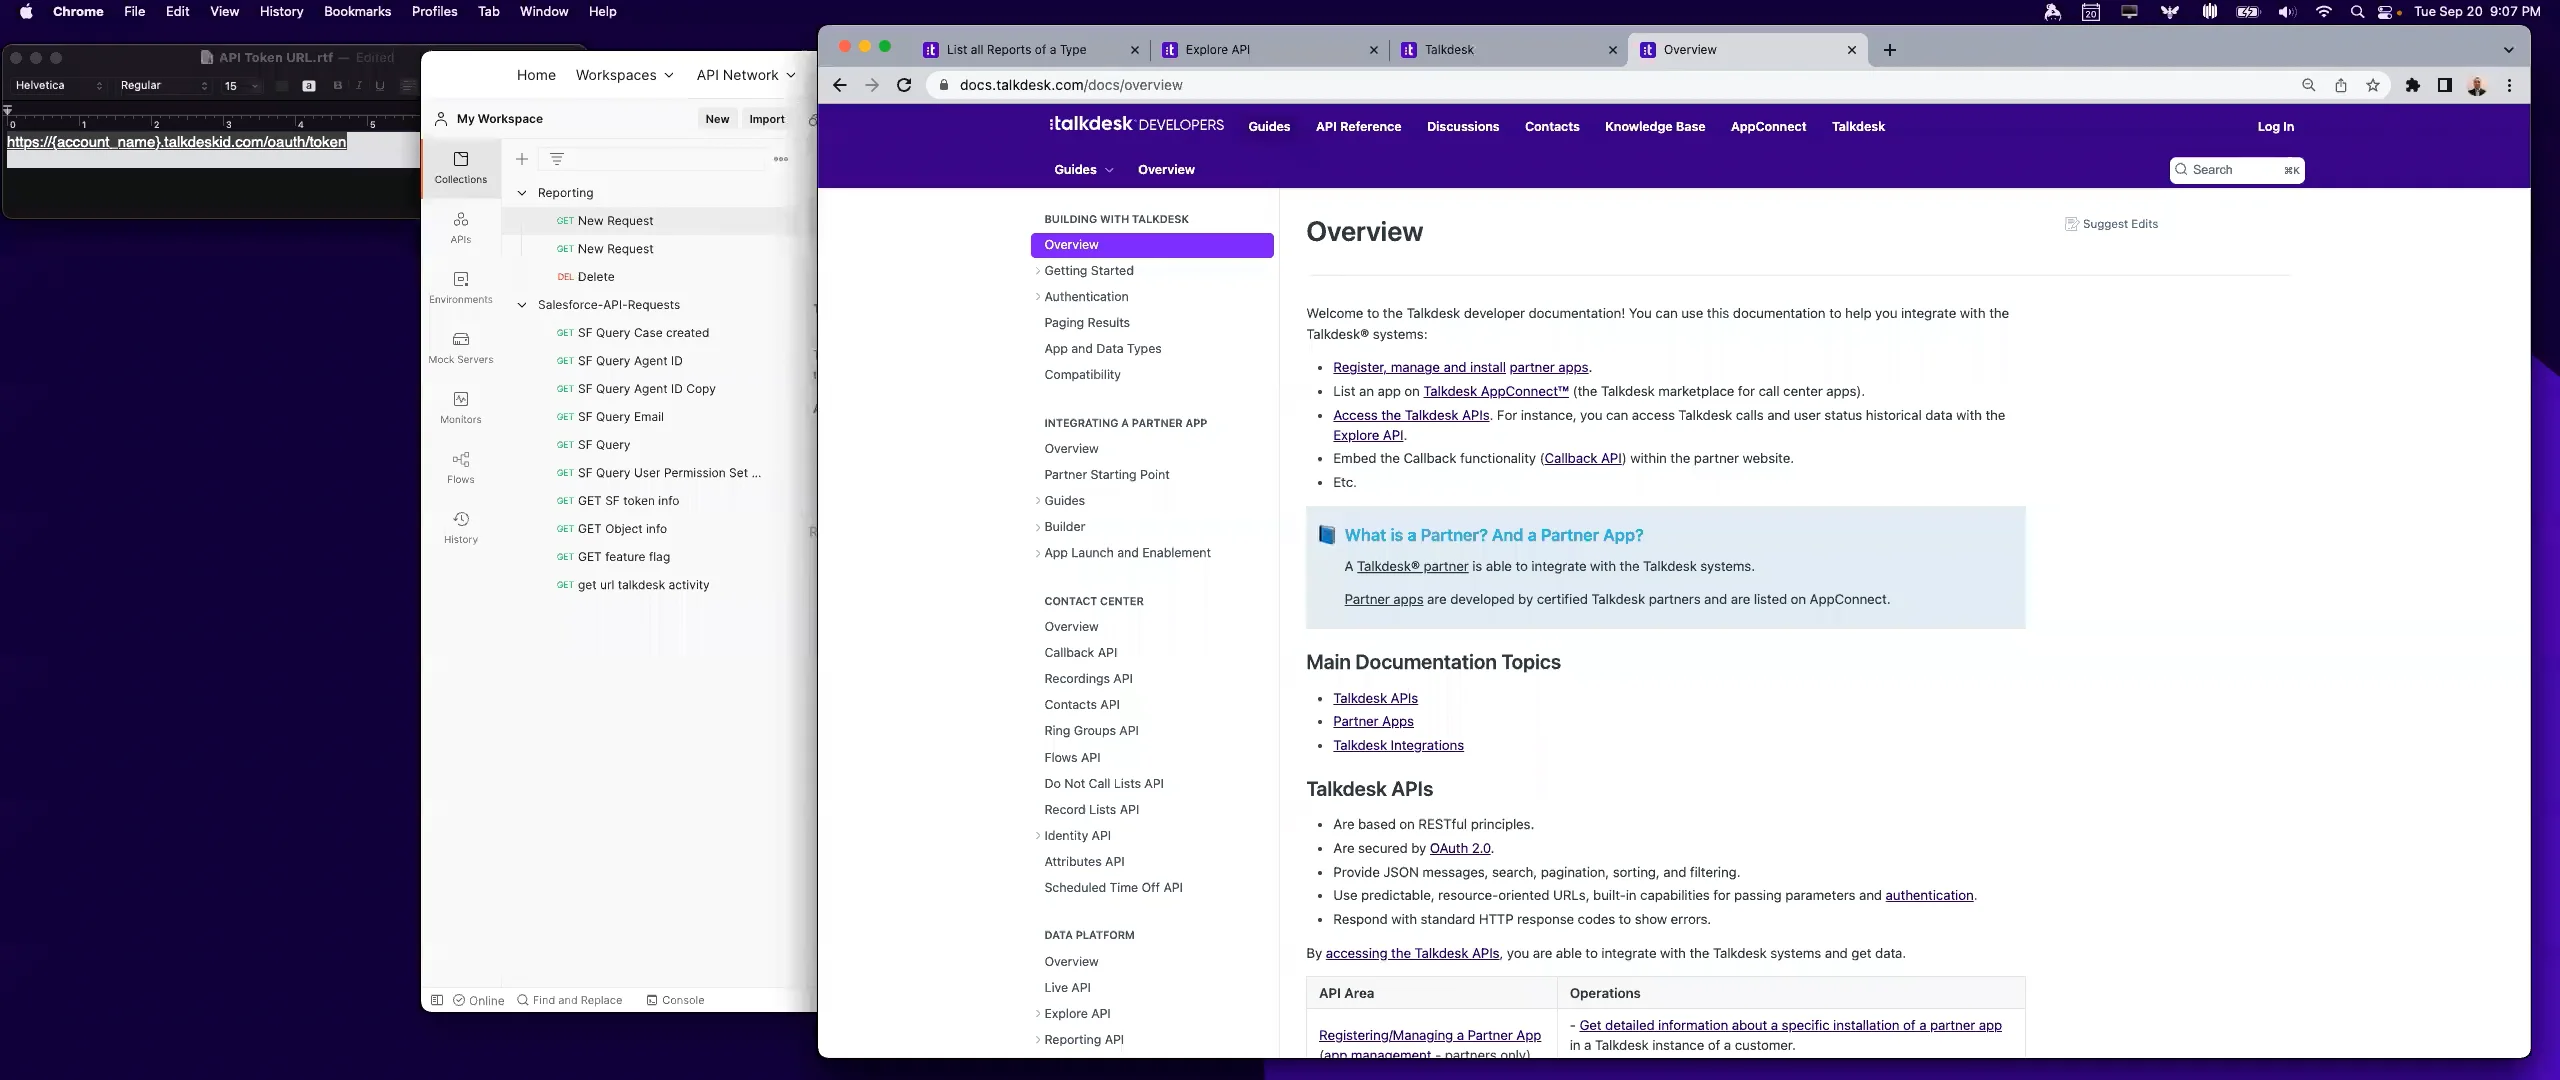Open History menu in macOS menu bar

(x=281, y=12)
